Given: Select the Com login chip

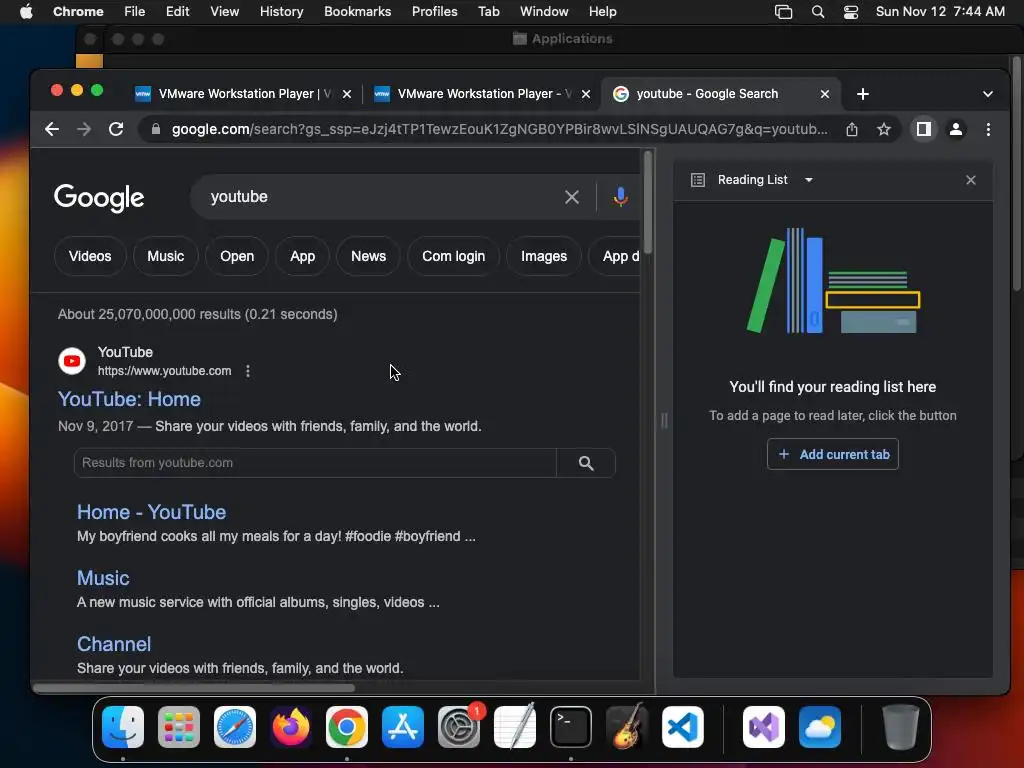Looking at the screenshot, I should click(453, 256).
